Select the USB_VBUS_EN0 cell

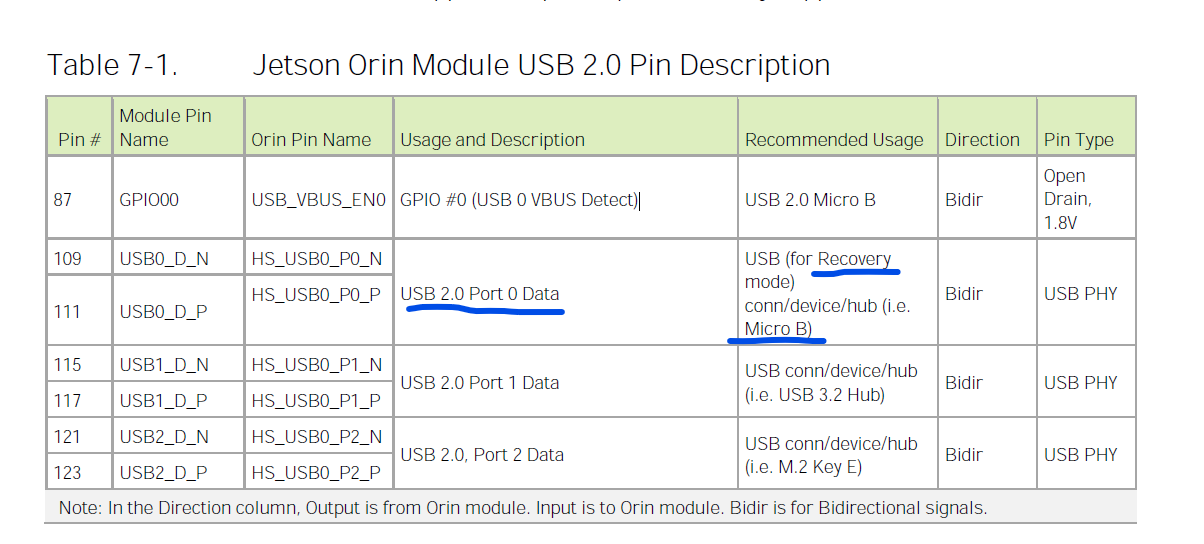point(318,199)
